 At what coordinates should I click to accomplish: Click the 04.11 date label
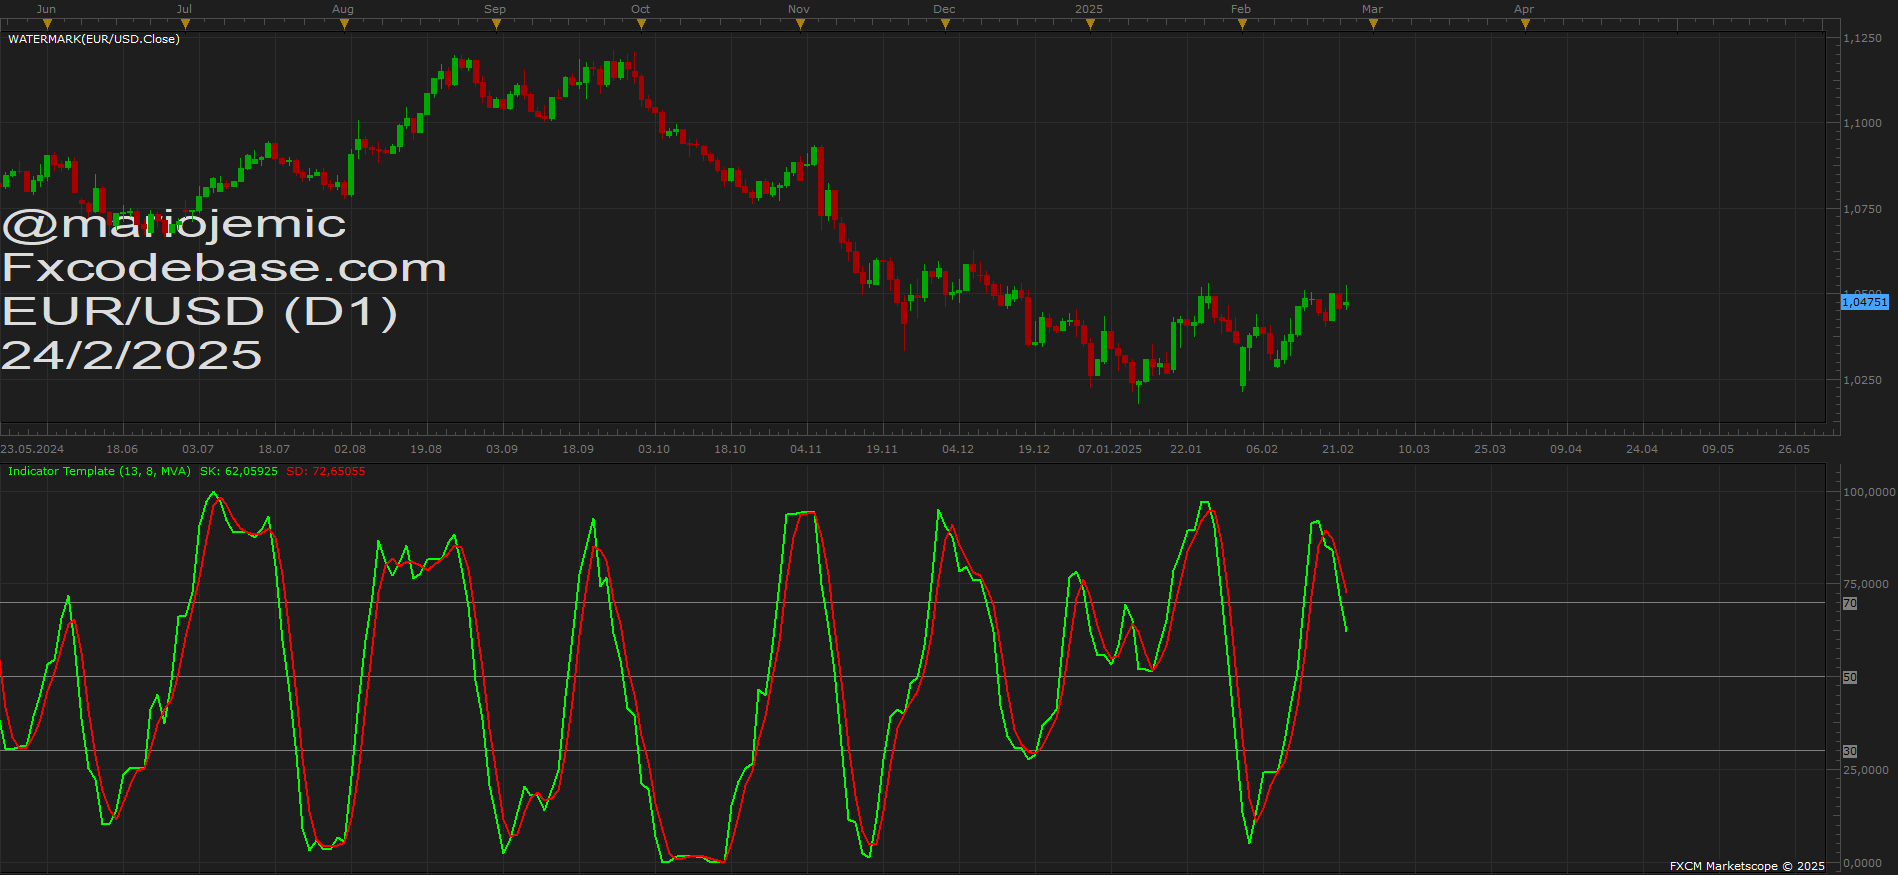point(806,449)
